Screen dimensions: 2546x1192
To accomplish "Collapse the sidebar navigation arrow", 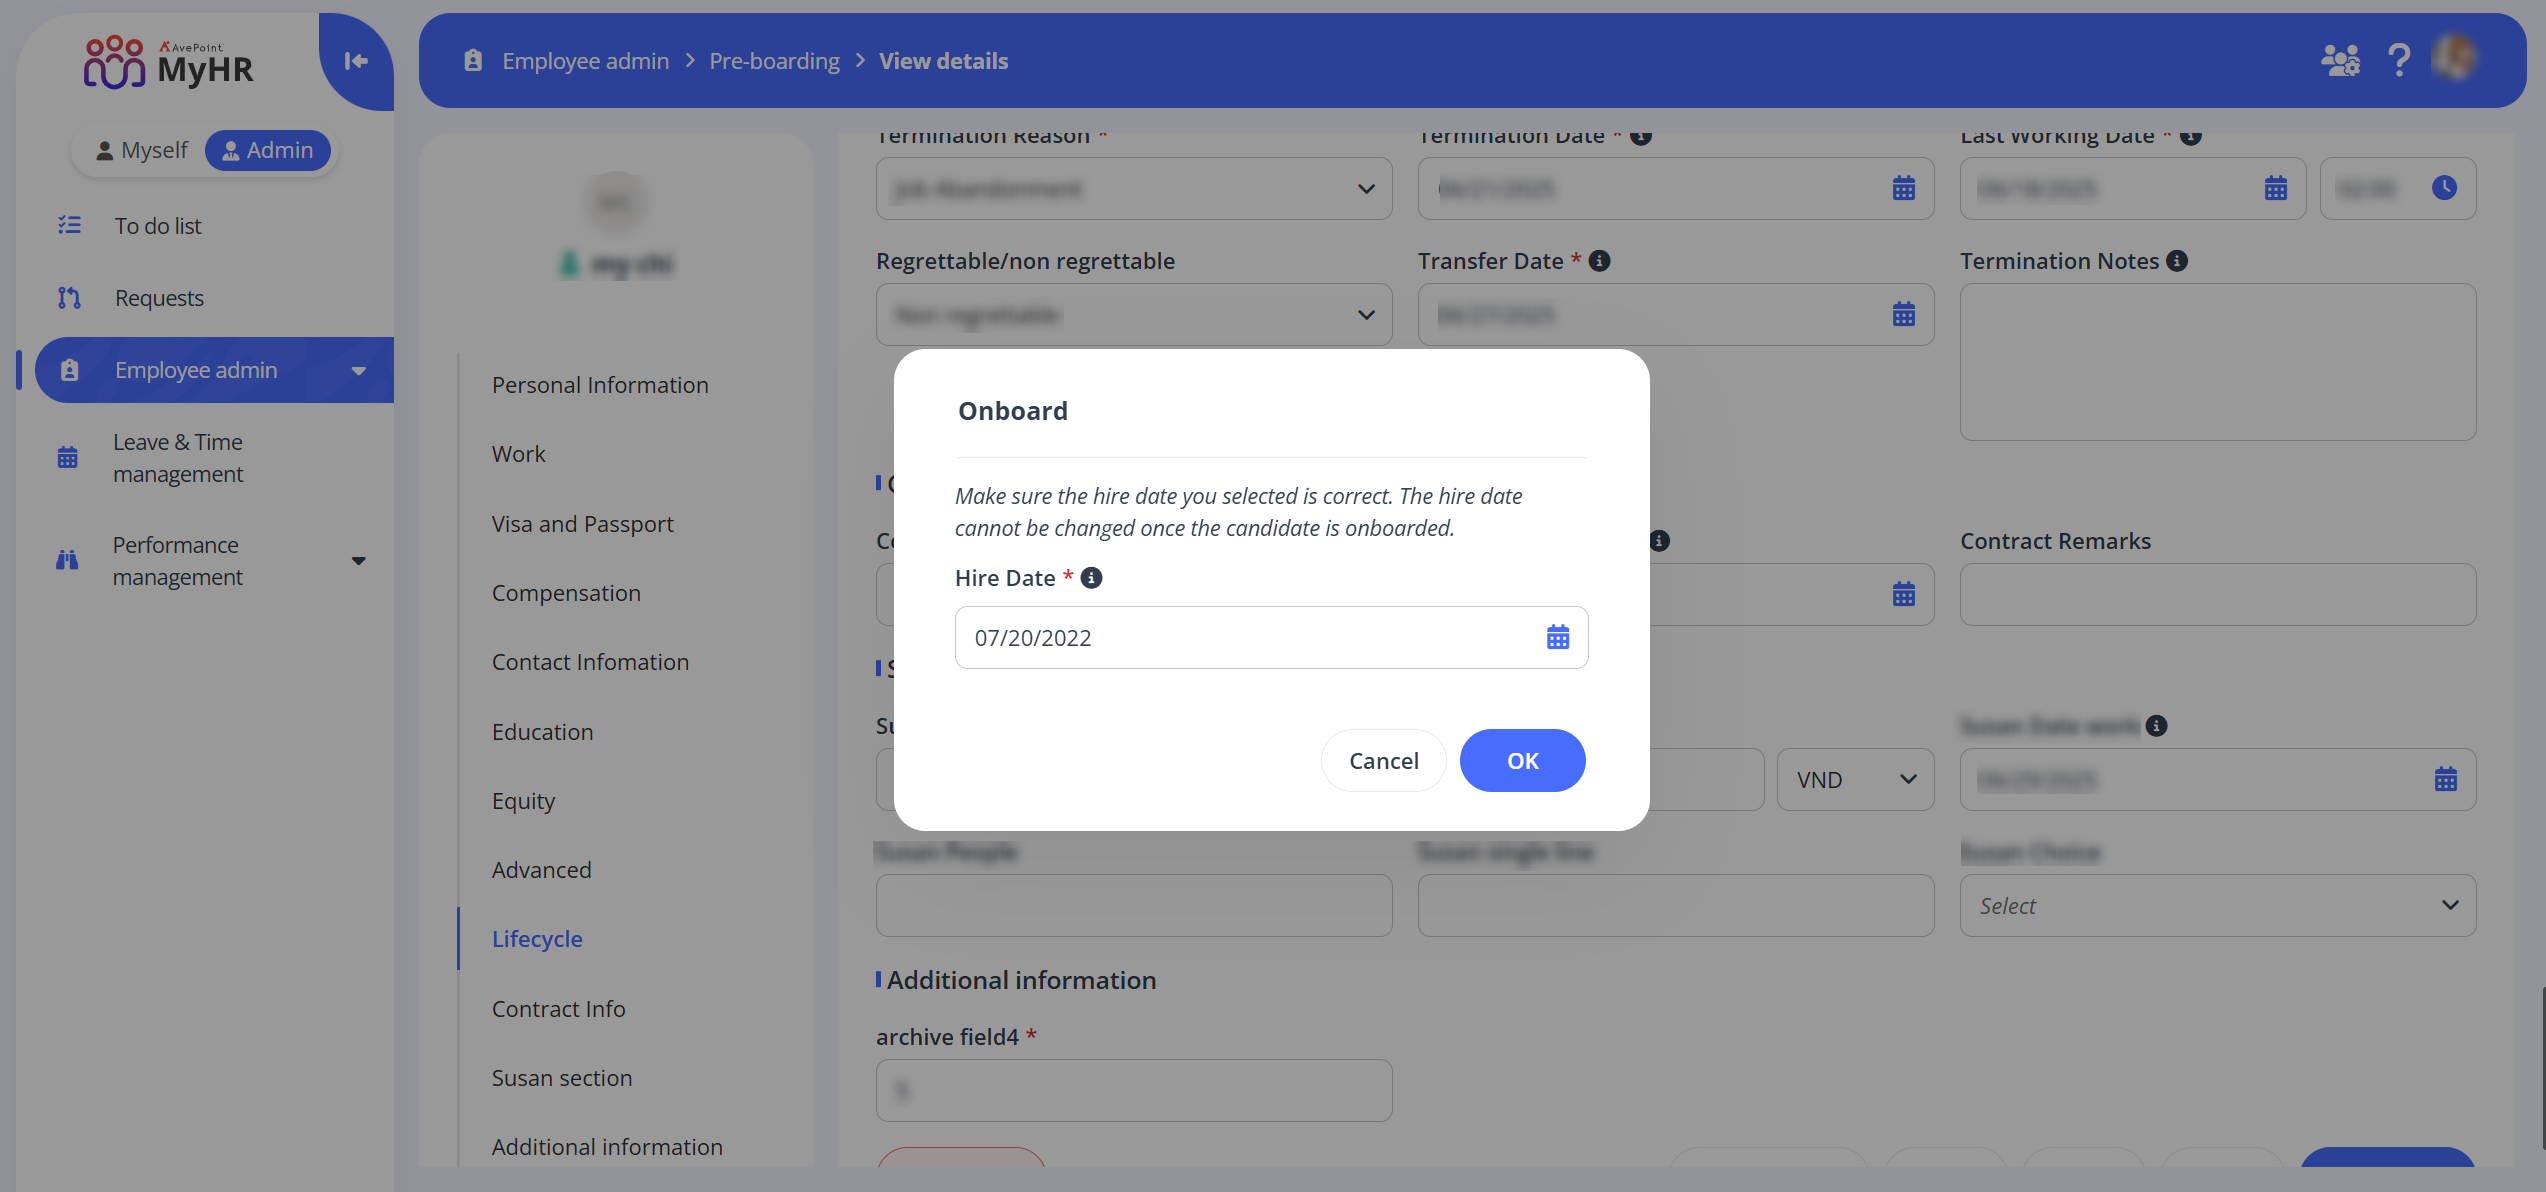I will (x=356, y=61).
